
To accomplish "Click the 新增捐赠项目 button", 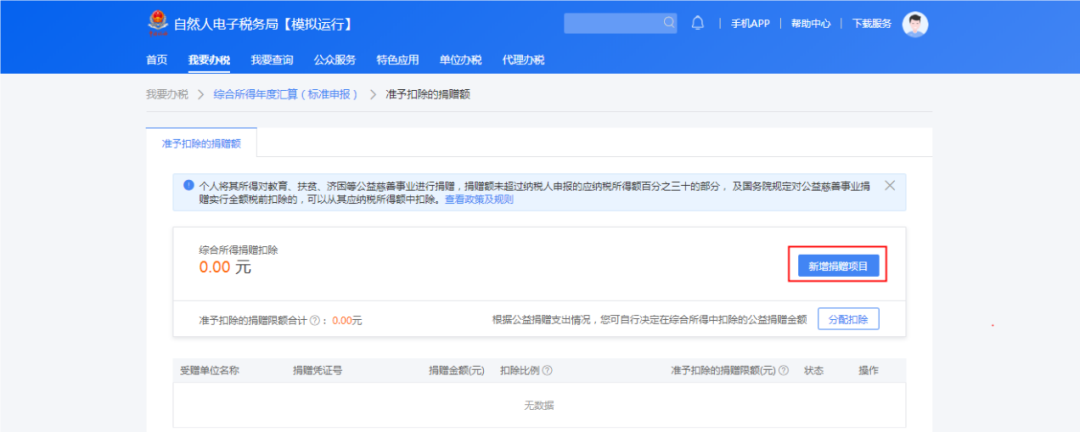I will (x=839, y=266).
